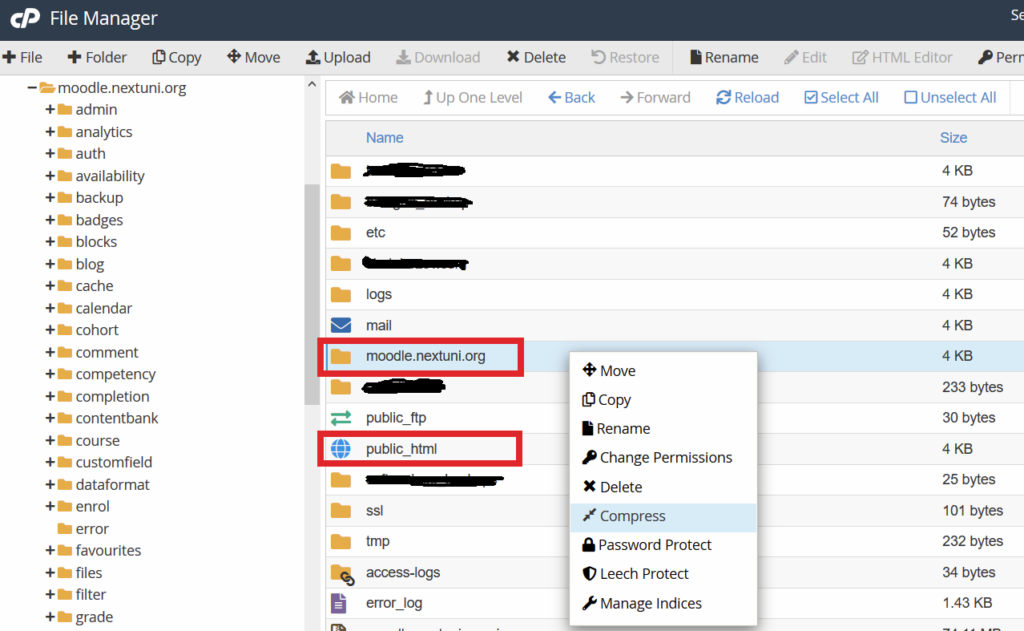Screen dimensions: 1024x631
Task: Select Password Protect in context menu
Action: 663,545
